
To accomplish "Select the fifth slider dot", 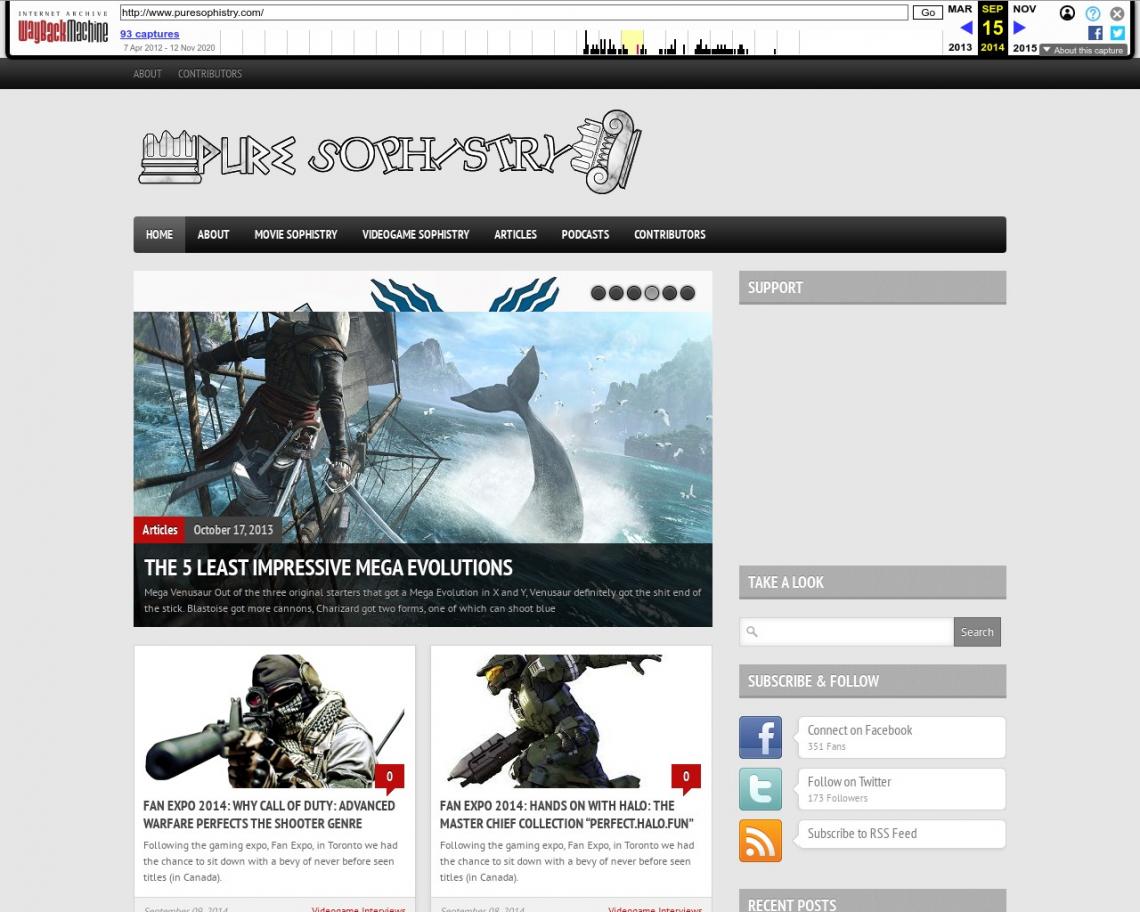I will point(670,293).
